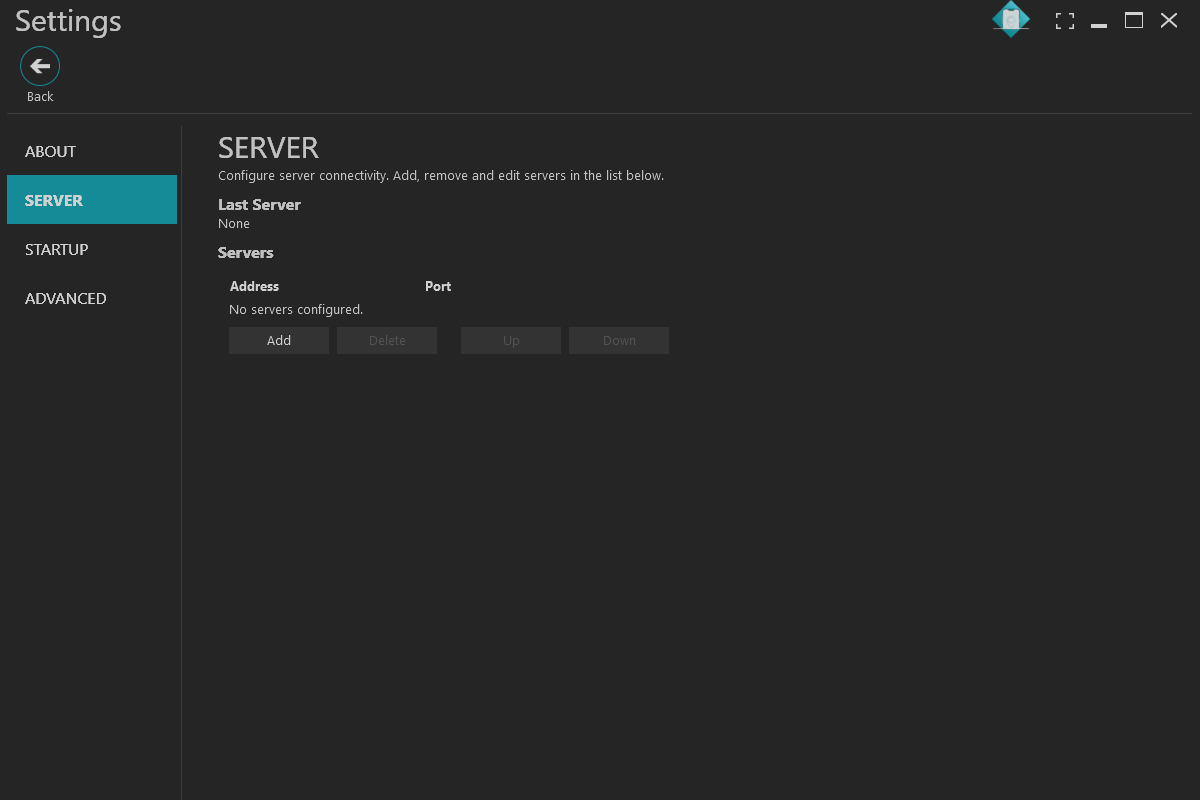The height and width of the screenshot is (800, 1200).
Task: Click the Address column header
Action: pos(254,286)
